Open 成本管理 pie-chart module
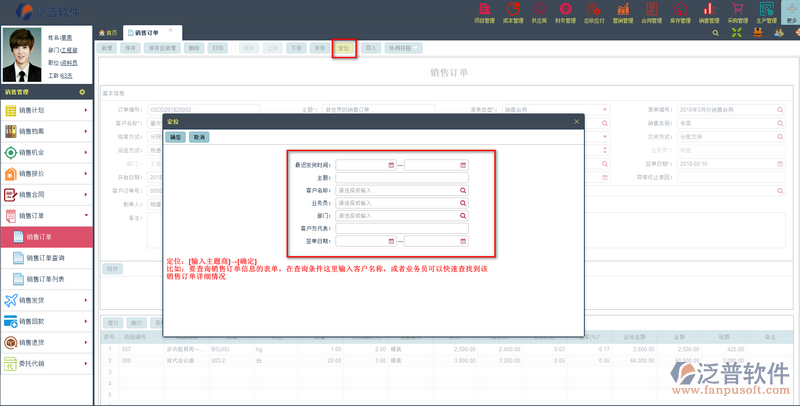 [513, 13]
